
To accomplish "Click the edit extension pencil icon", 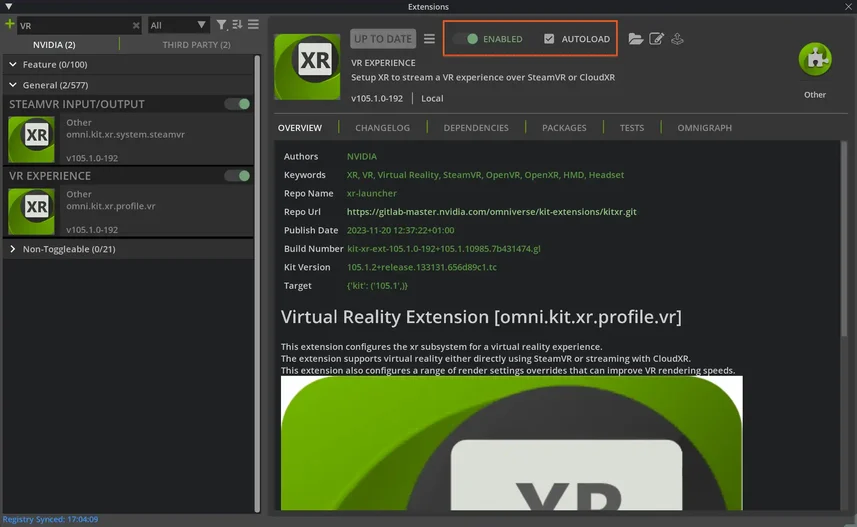I will tap(656, 39).
